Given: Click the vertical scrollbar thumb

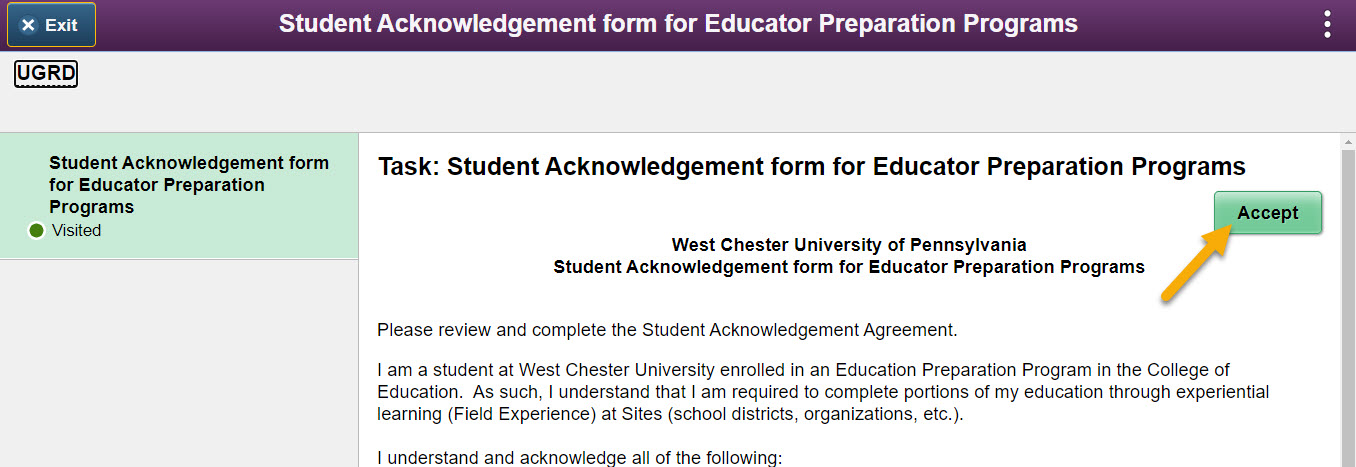Looking at the screenshot, I should [1347, 300].
